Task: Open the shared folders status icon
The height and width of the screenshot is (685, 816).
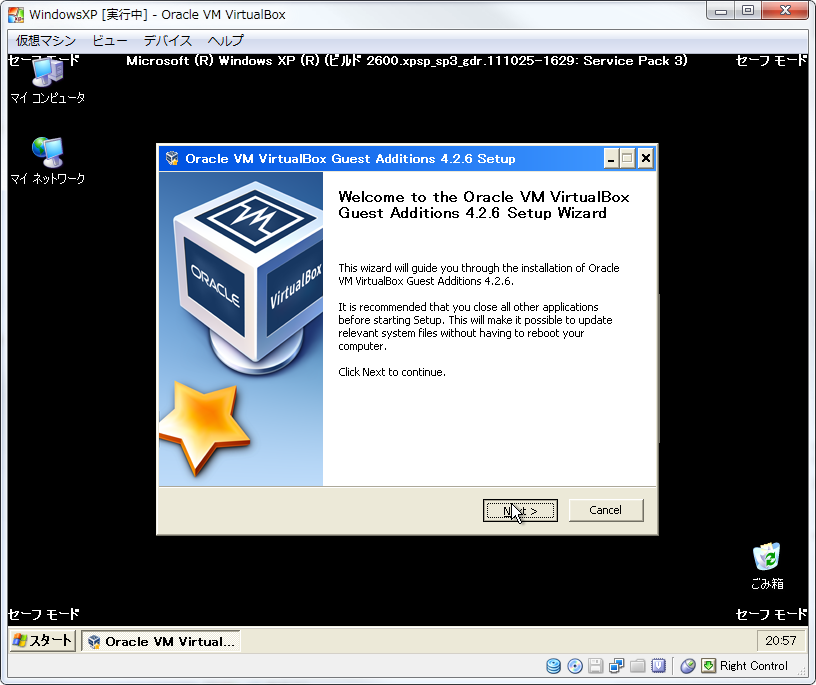Action: [x=638, y=666]
